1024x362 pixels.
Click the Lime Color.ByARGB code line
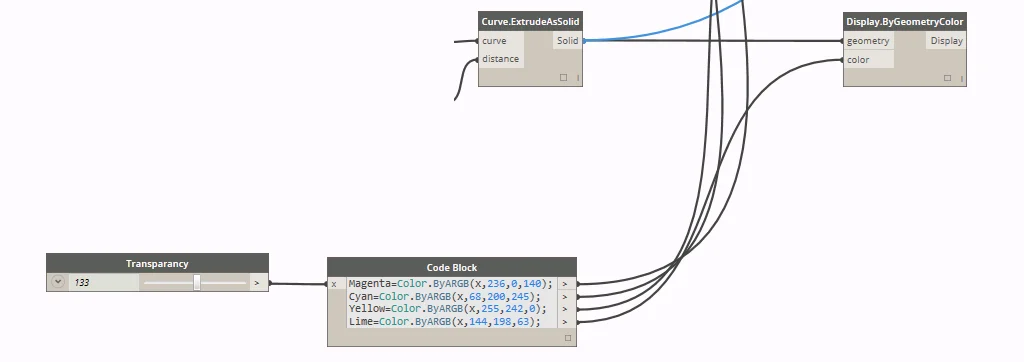click(x=445, y=321)
